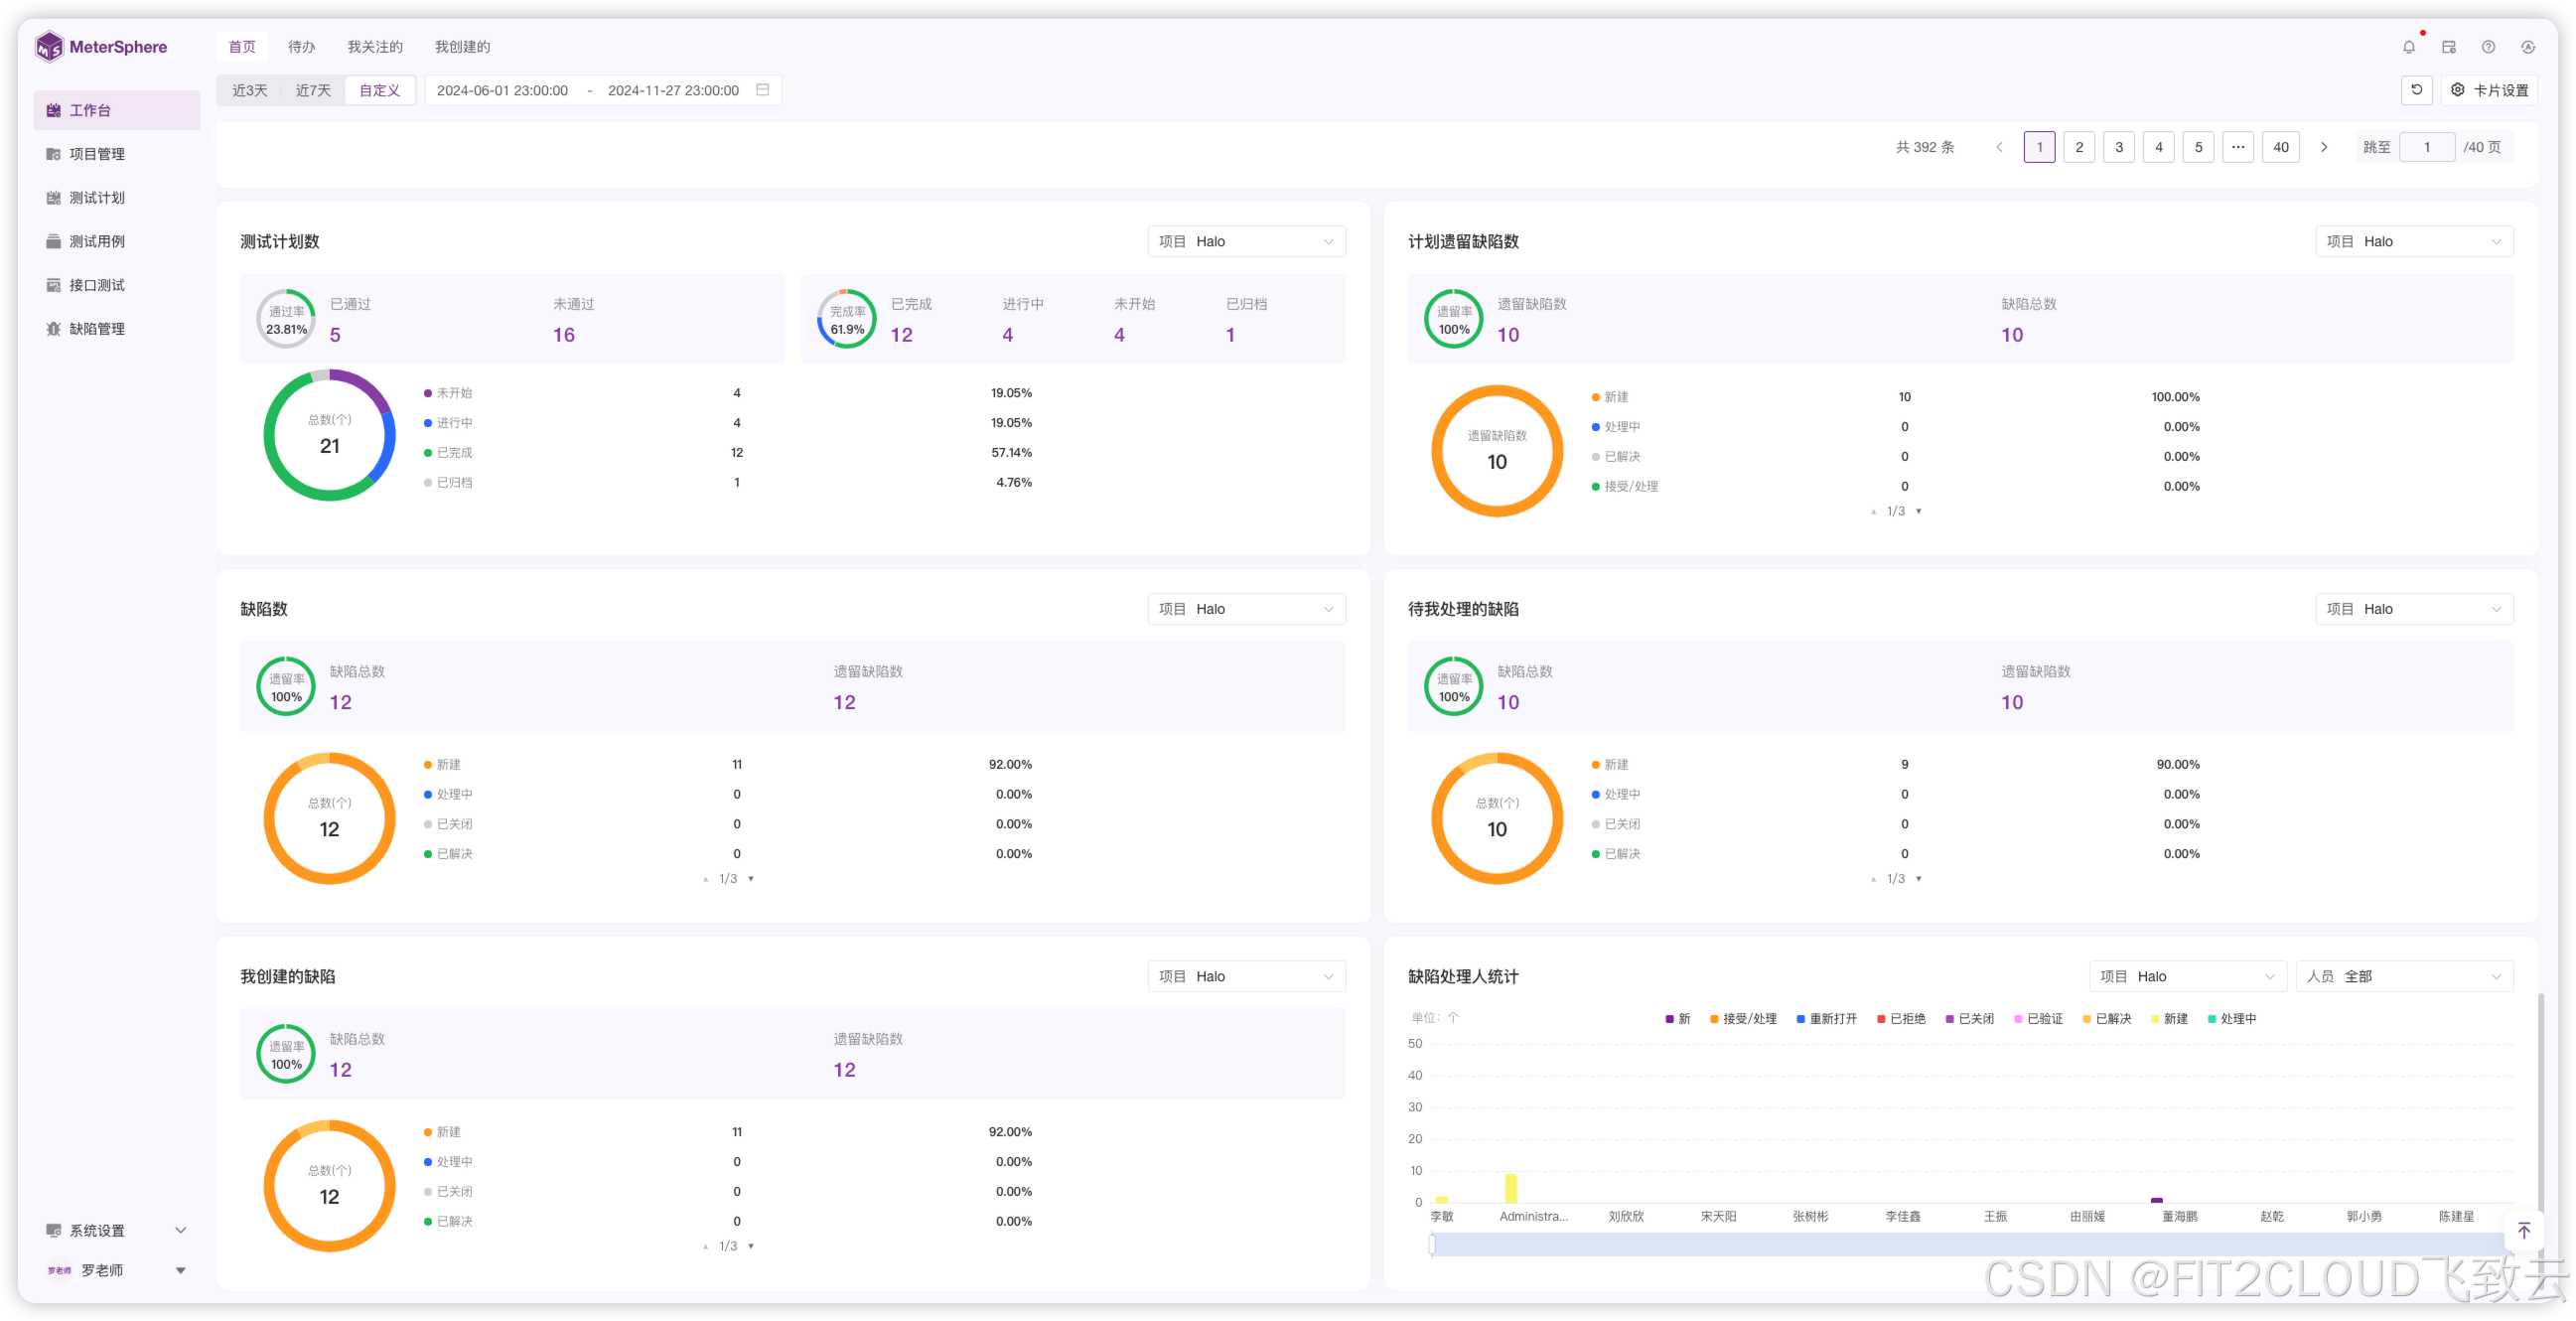Open the task center icon beside the bell
Viewport: 2576px width, 1321px height.
pos(2449,47)
